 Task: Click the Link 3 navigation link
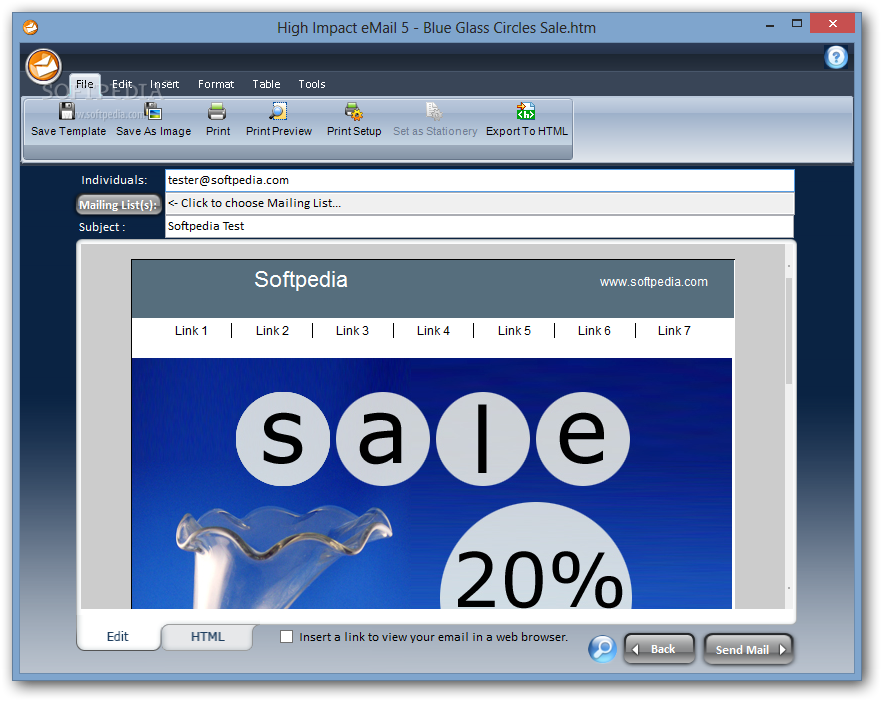click(352, 330)
